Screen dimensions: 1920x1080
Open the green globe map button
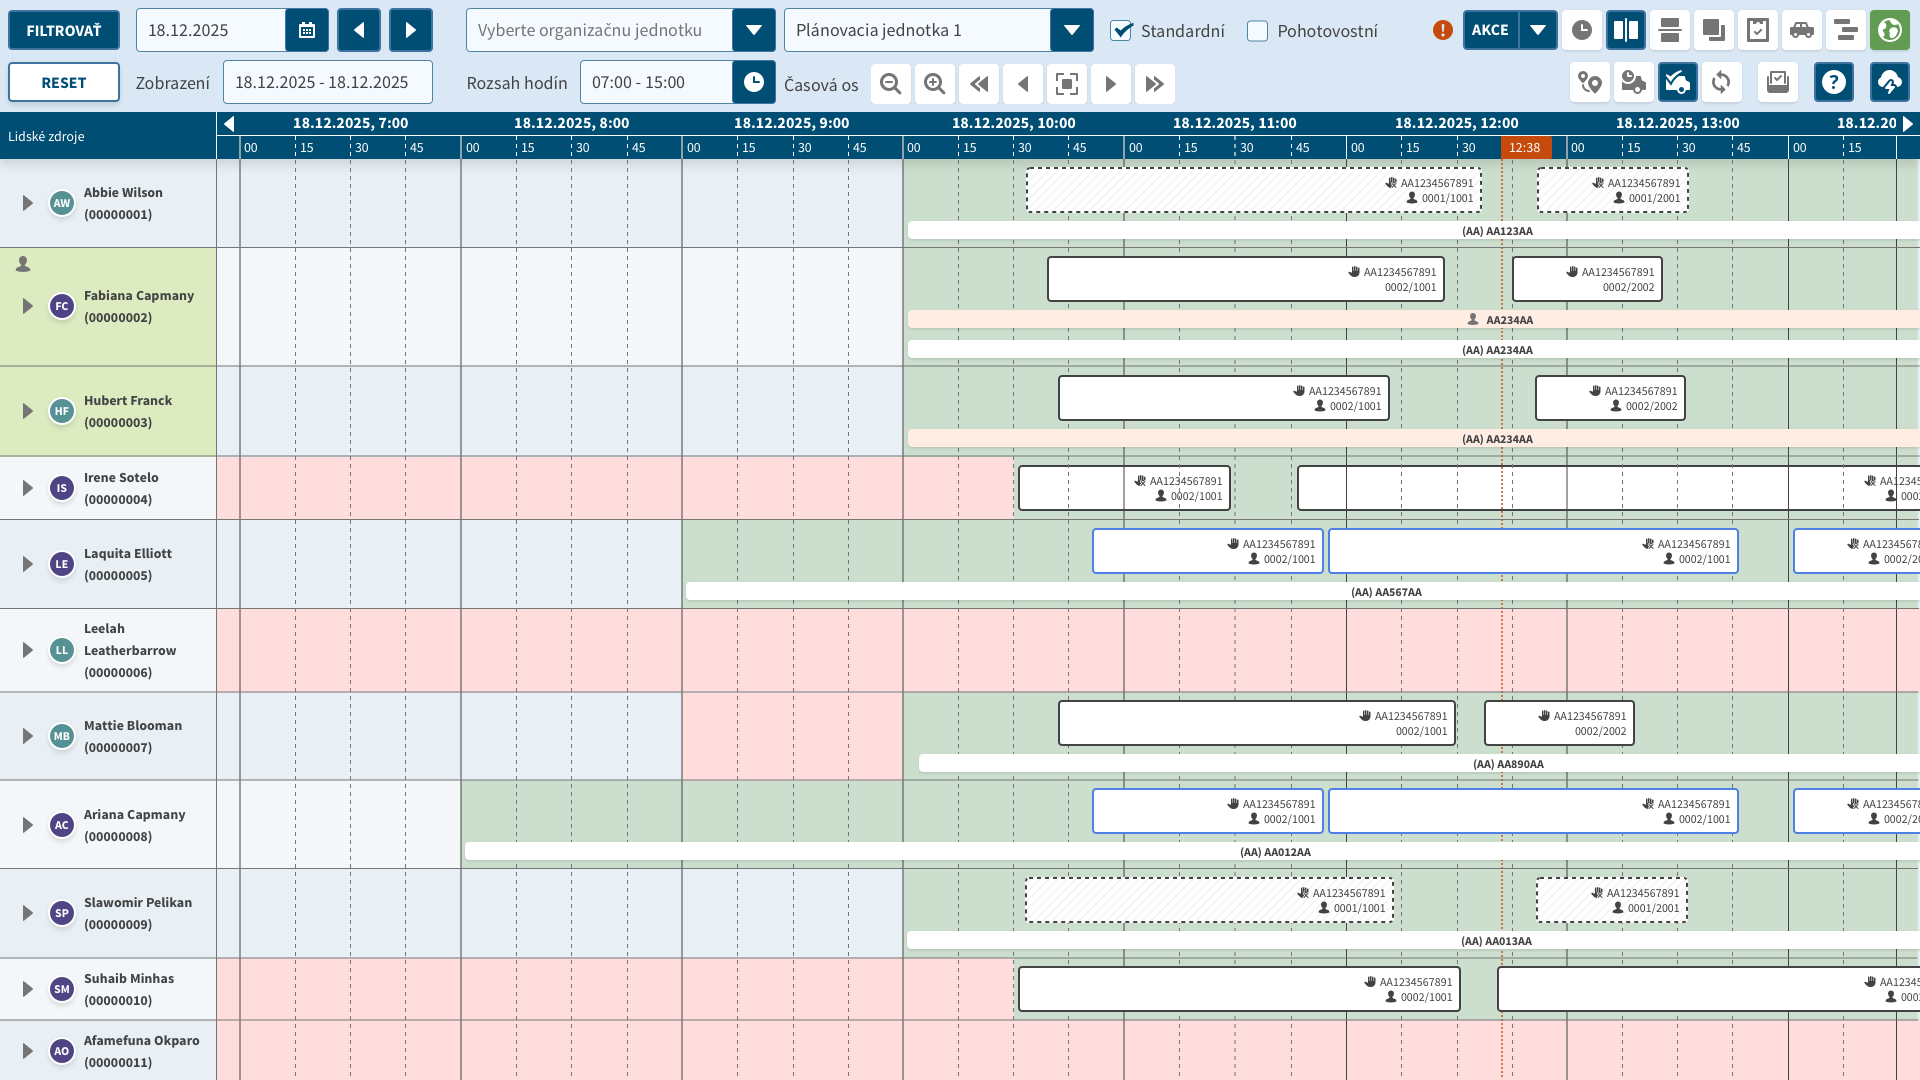pos(1890,31)
